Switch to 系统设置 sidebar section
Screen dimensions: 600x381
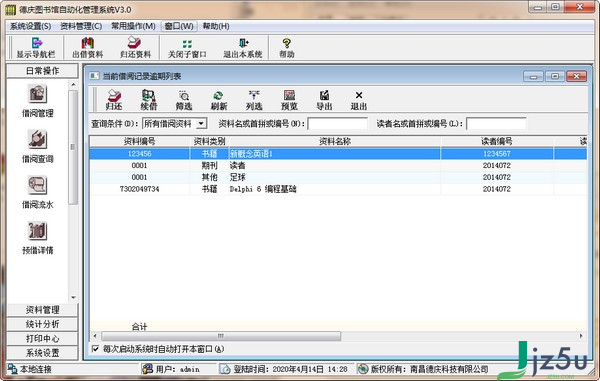pyautogui.click(x=42, y=353)
